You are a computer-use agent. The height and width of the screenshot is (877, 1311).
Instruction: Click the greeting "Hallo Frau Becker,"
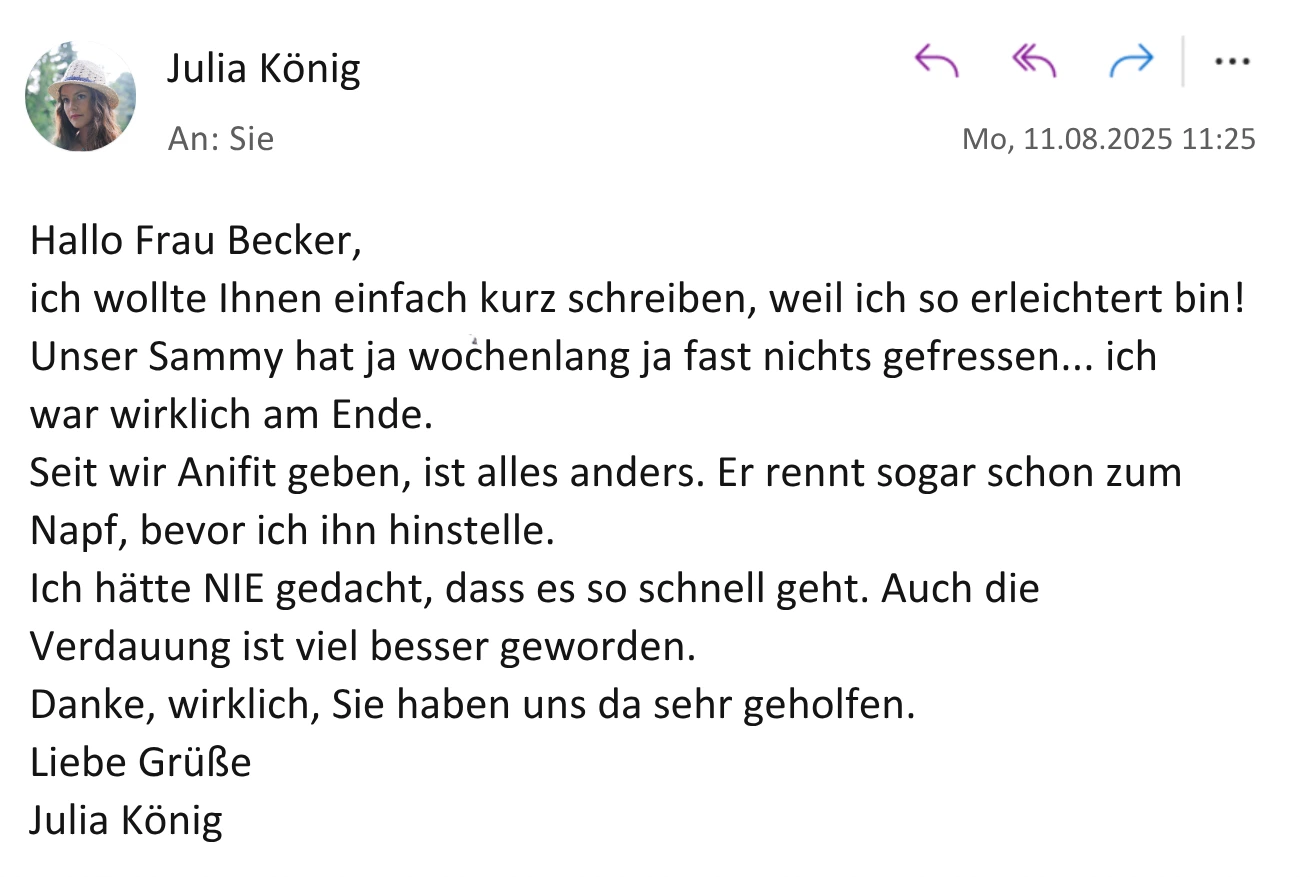point(195,241)
